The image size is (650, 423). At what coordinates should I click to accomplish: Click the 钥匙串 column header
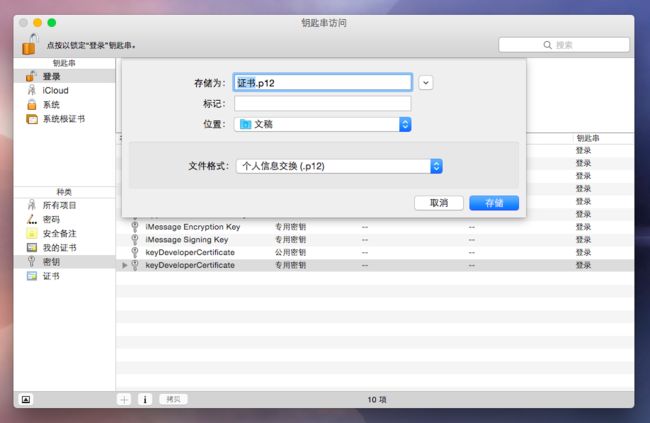(588, 138)
